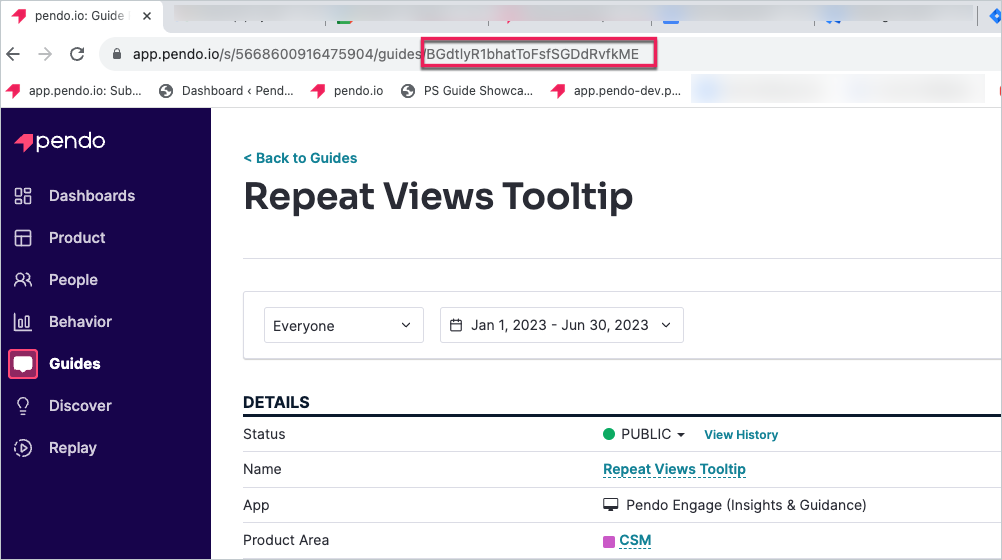
Task: Click the Pendo Engage (Insights & Guidance) text
Action: (746, 505)
